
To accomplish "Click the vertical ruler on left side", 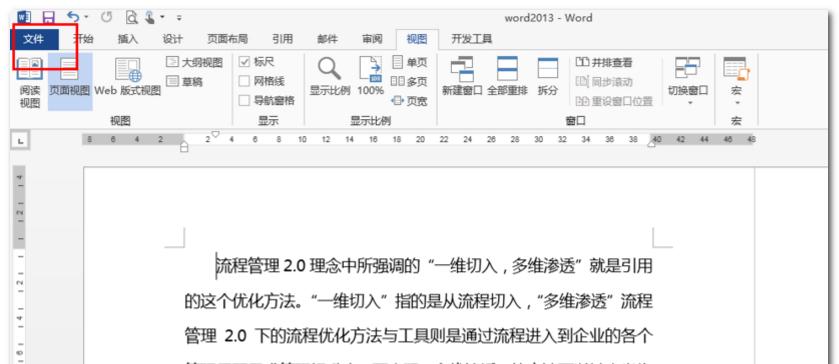I will [20, 265].
